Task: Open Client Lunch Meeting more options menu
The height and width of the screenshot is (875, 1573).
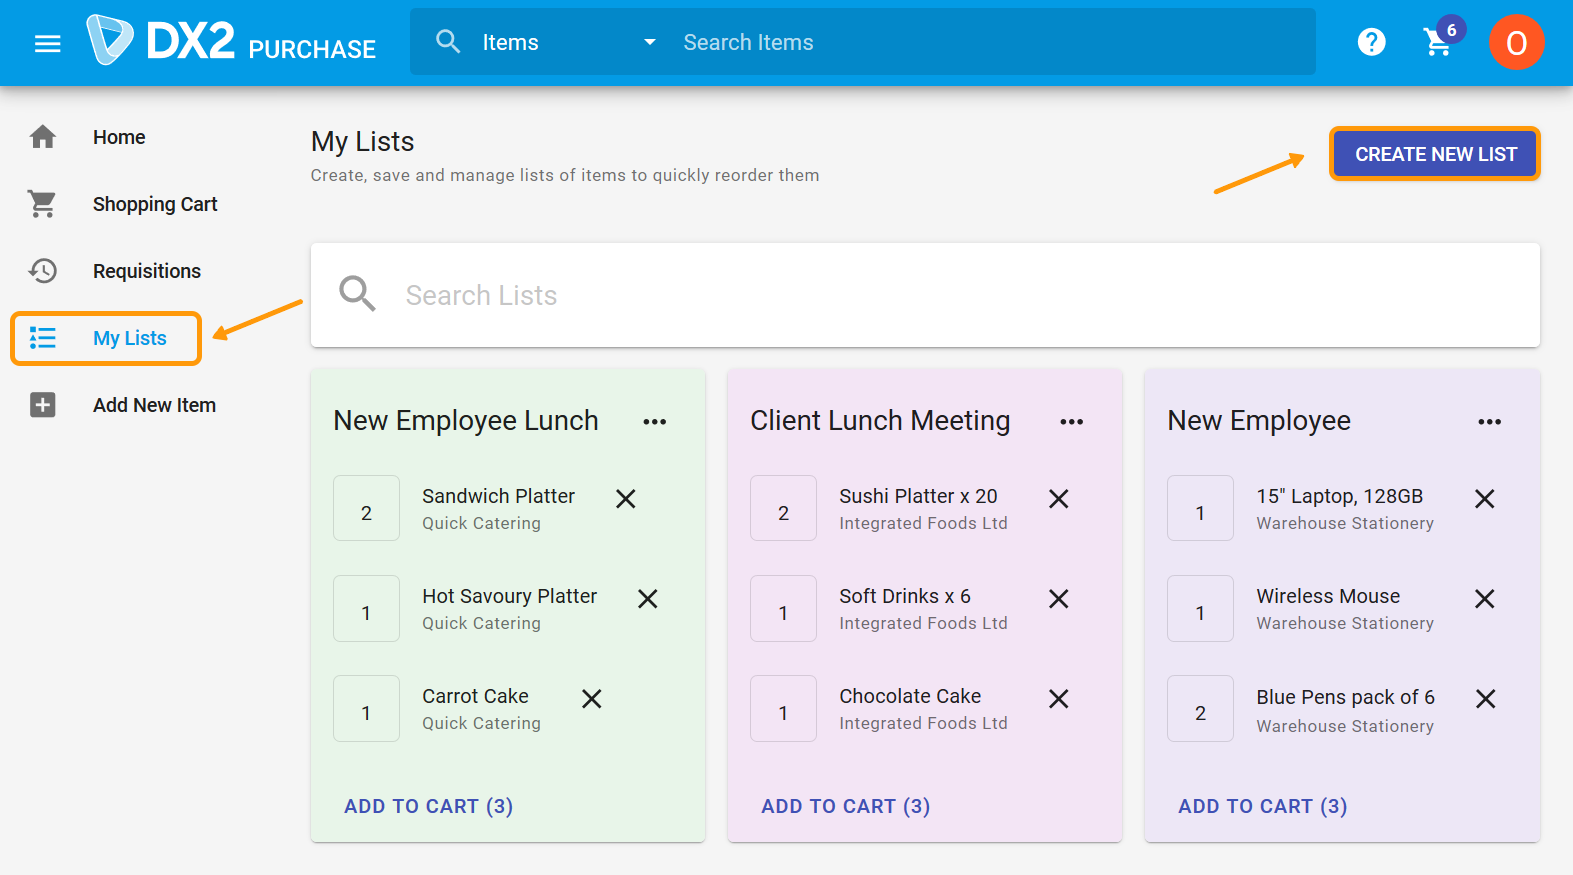Action: [1072, 422]
